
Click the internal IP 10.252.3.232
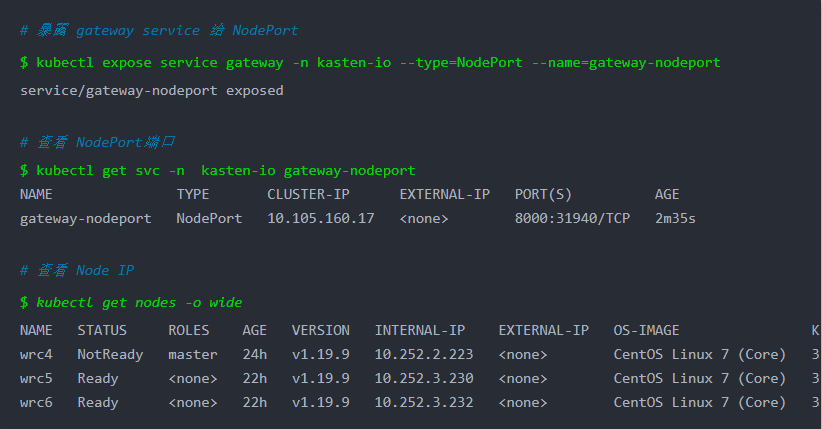point(424,403)
